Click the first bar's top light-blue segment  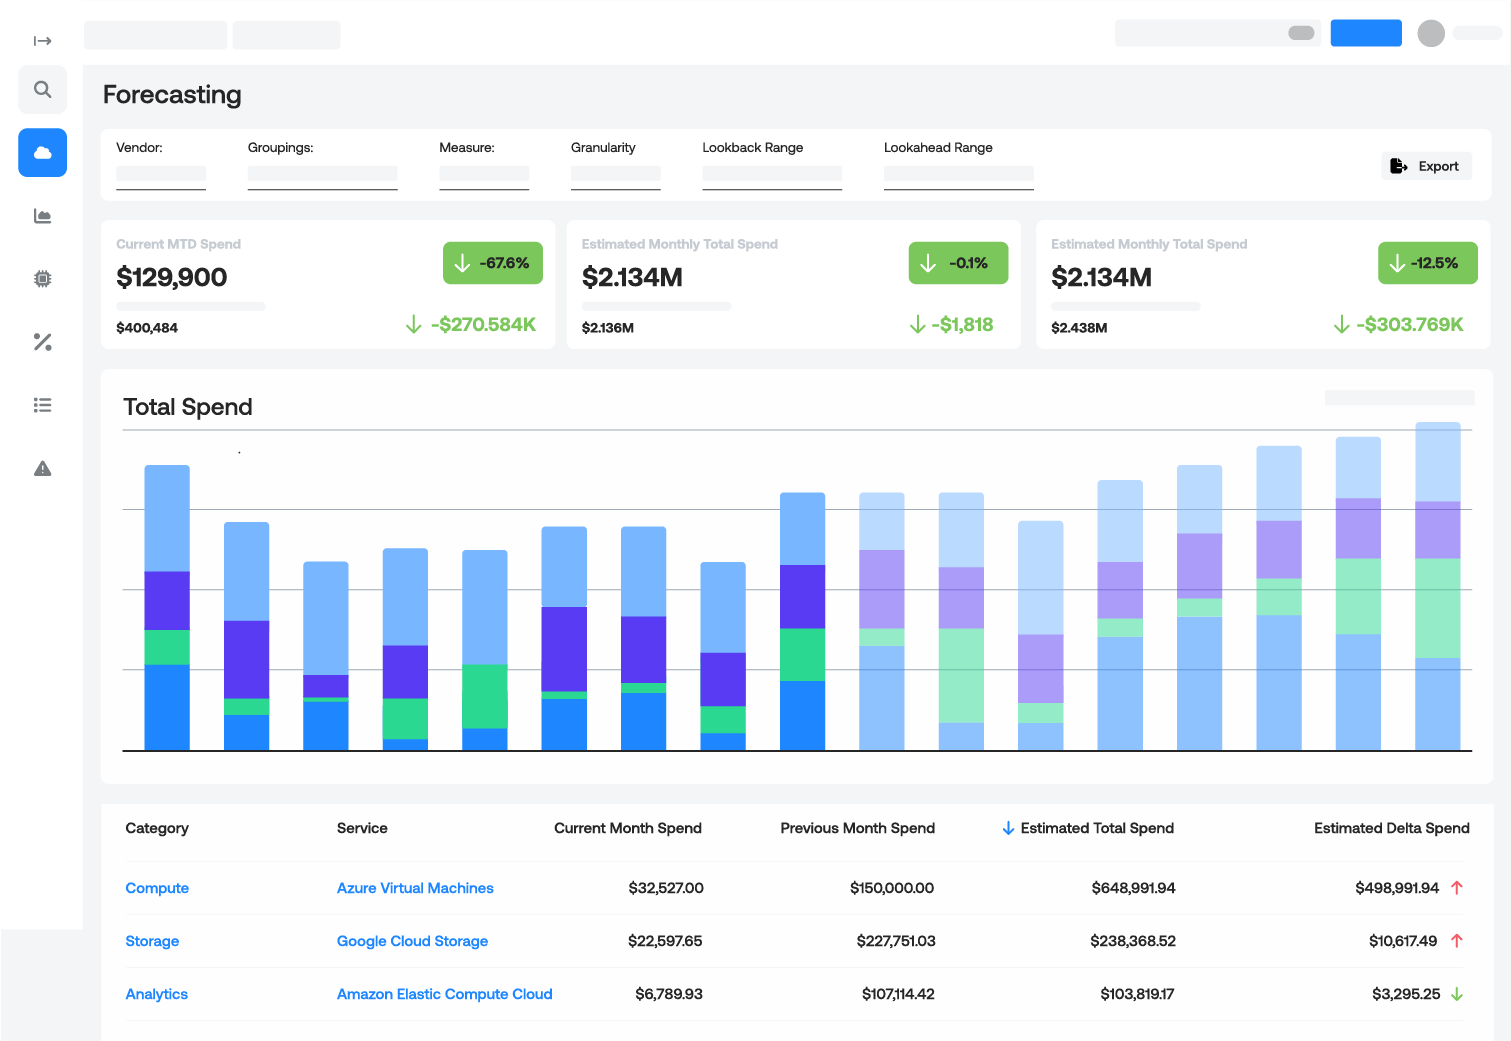tap(167, 517)
